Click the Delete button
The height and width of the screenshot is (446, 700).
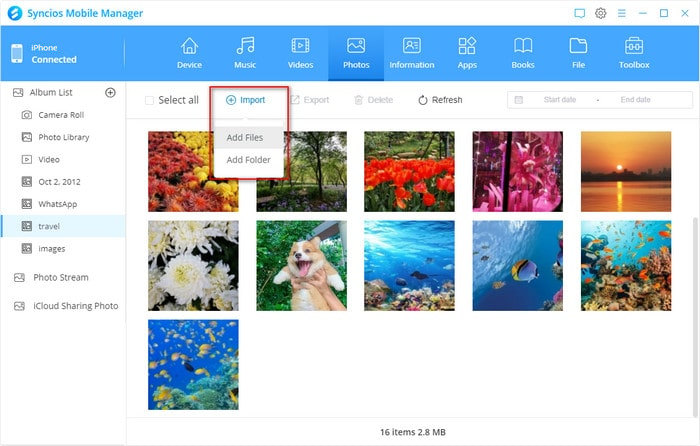pos(374,100)
